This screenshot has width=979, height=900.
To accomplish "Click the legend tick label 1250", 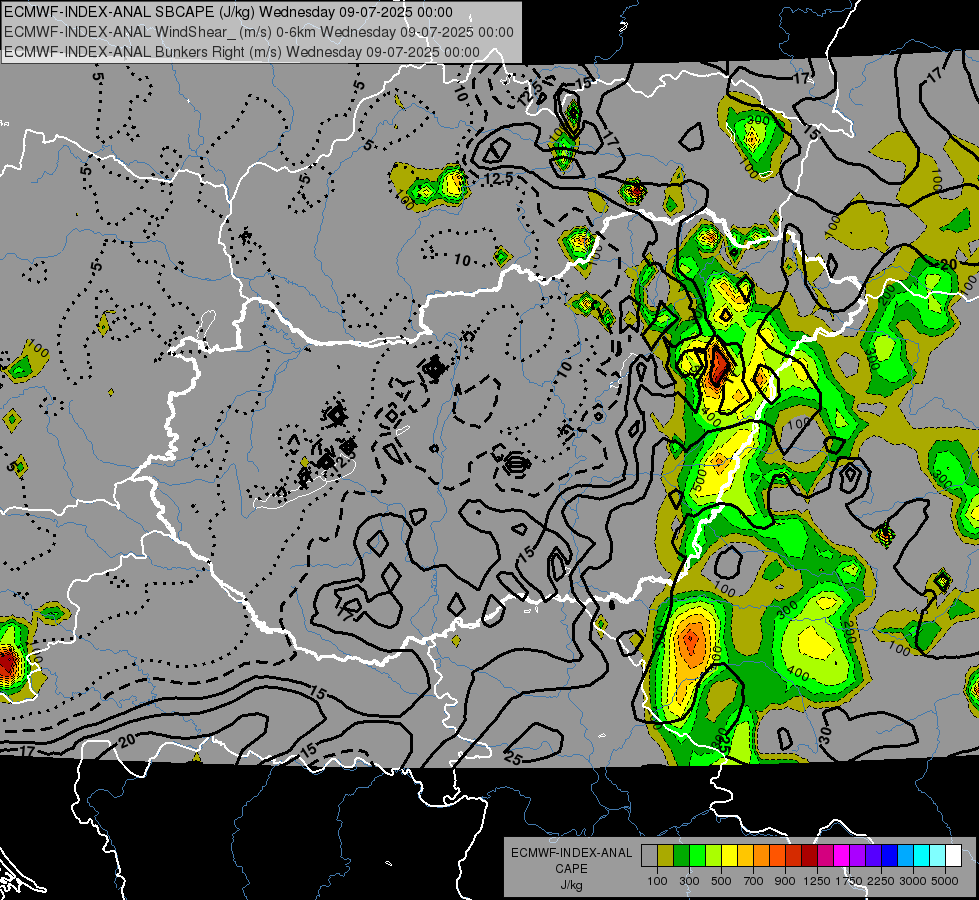I will (817, 881).
